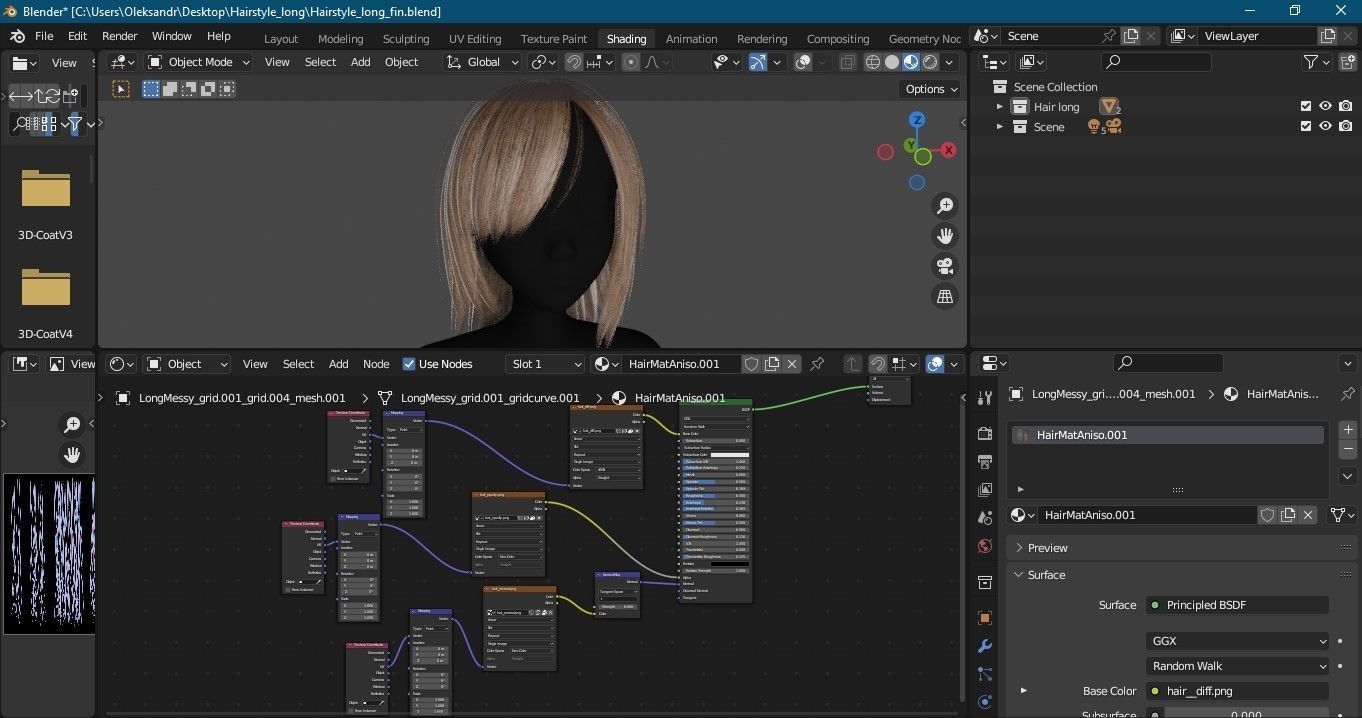Switch to the Animation workspace tab
This screenshot has height=718, width=1362.
[691, 39]
